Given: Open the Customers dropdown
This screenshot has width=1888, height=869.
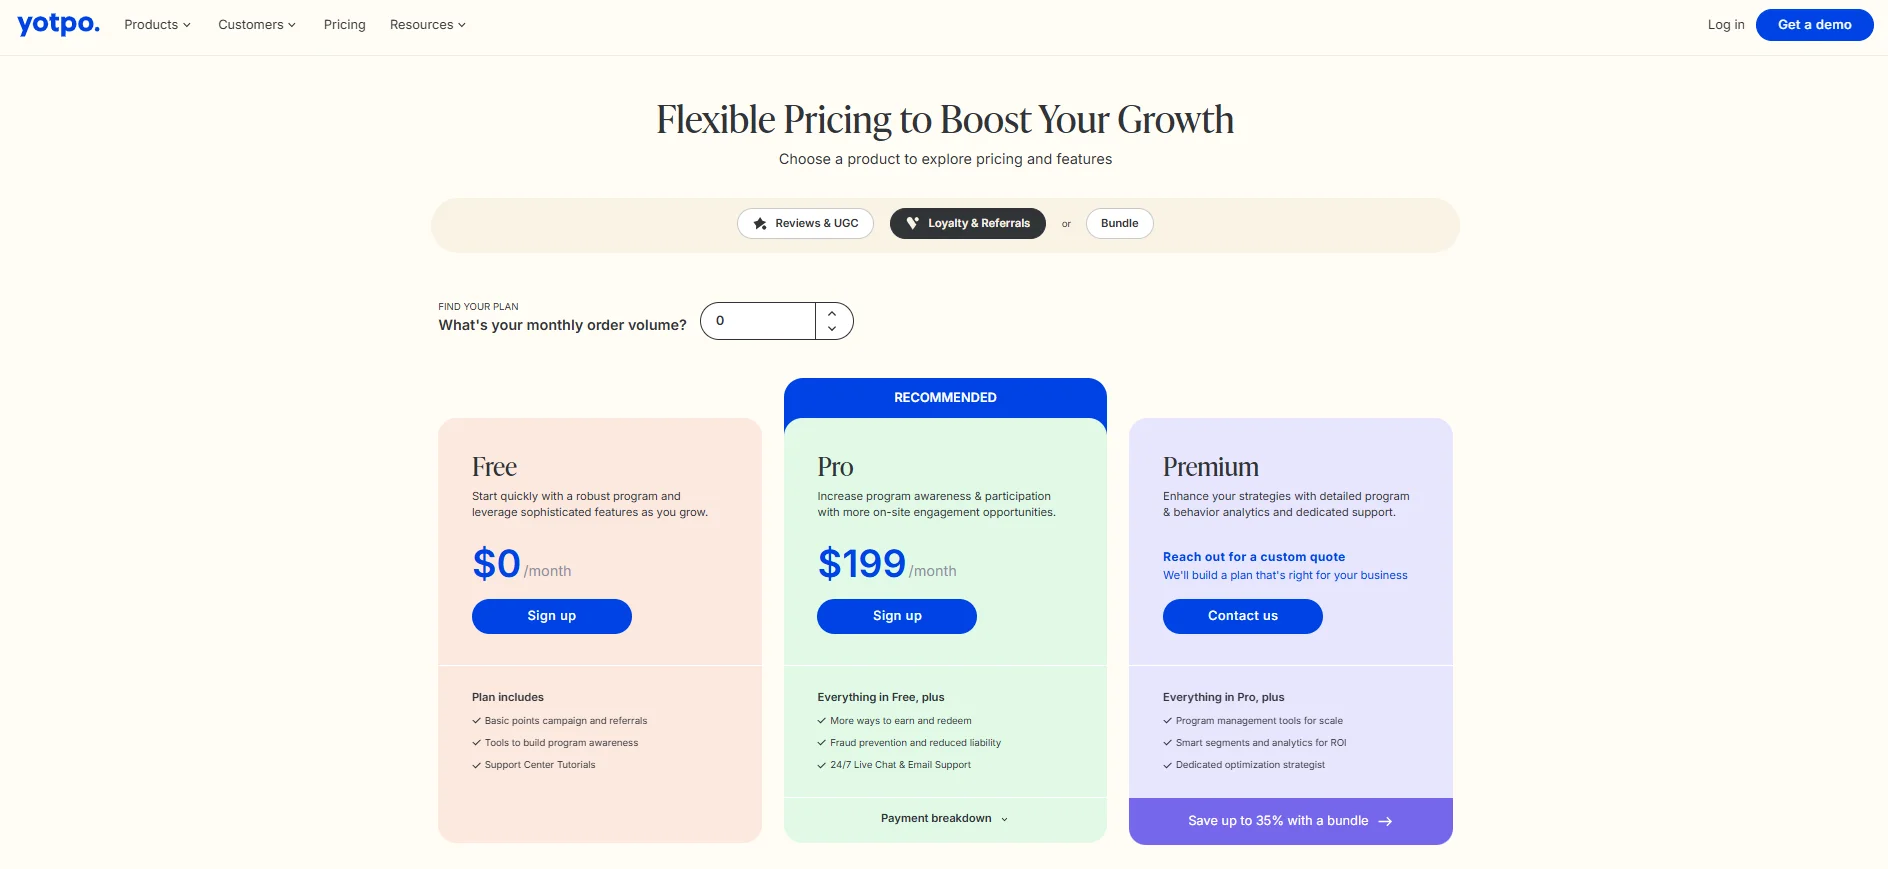Looking at the screenshot, I should pos(251,25).
